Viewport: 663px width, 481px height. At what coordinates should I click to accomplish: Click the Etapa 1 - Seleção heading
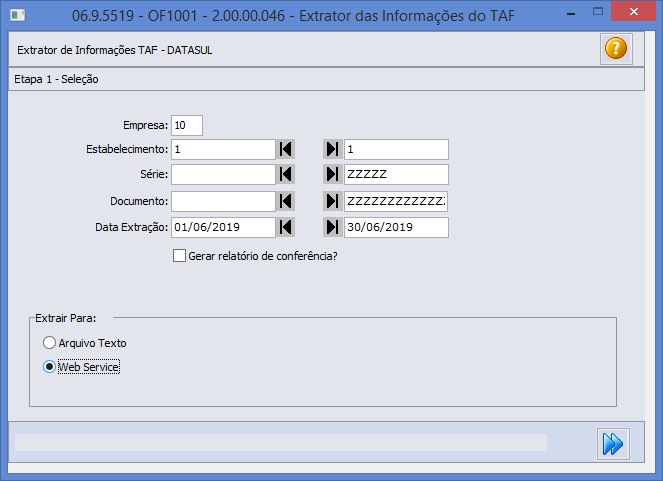[x=56, y=79]
